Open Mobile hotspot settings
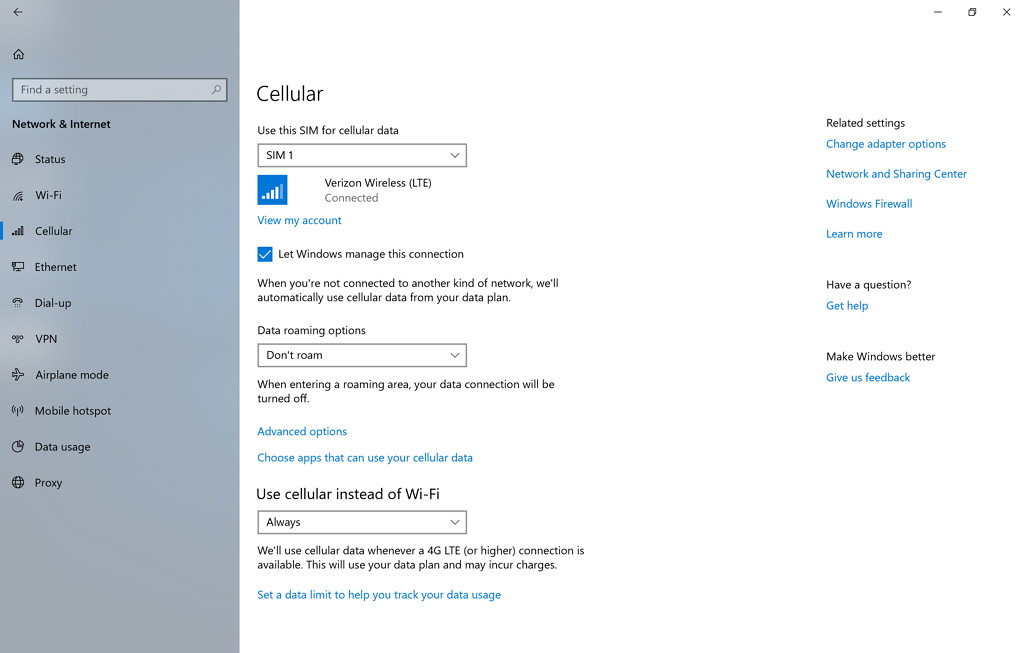 [120, 410]
